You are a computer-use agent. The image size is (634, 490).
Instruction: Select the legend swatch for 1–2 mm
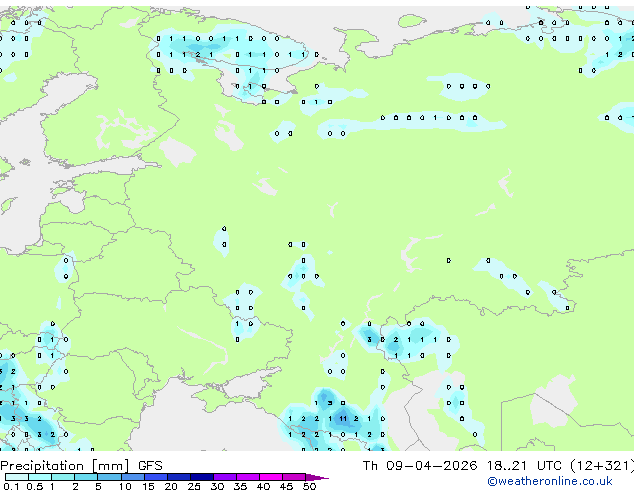[63, 477]
